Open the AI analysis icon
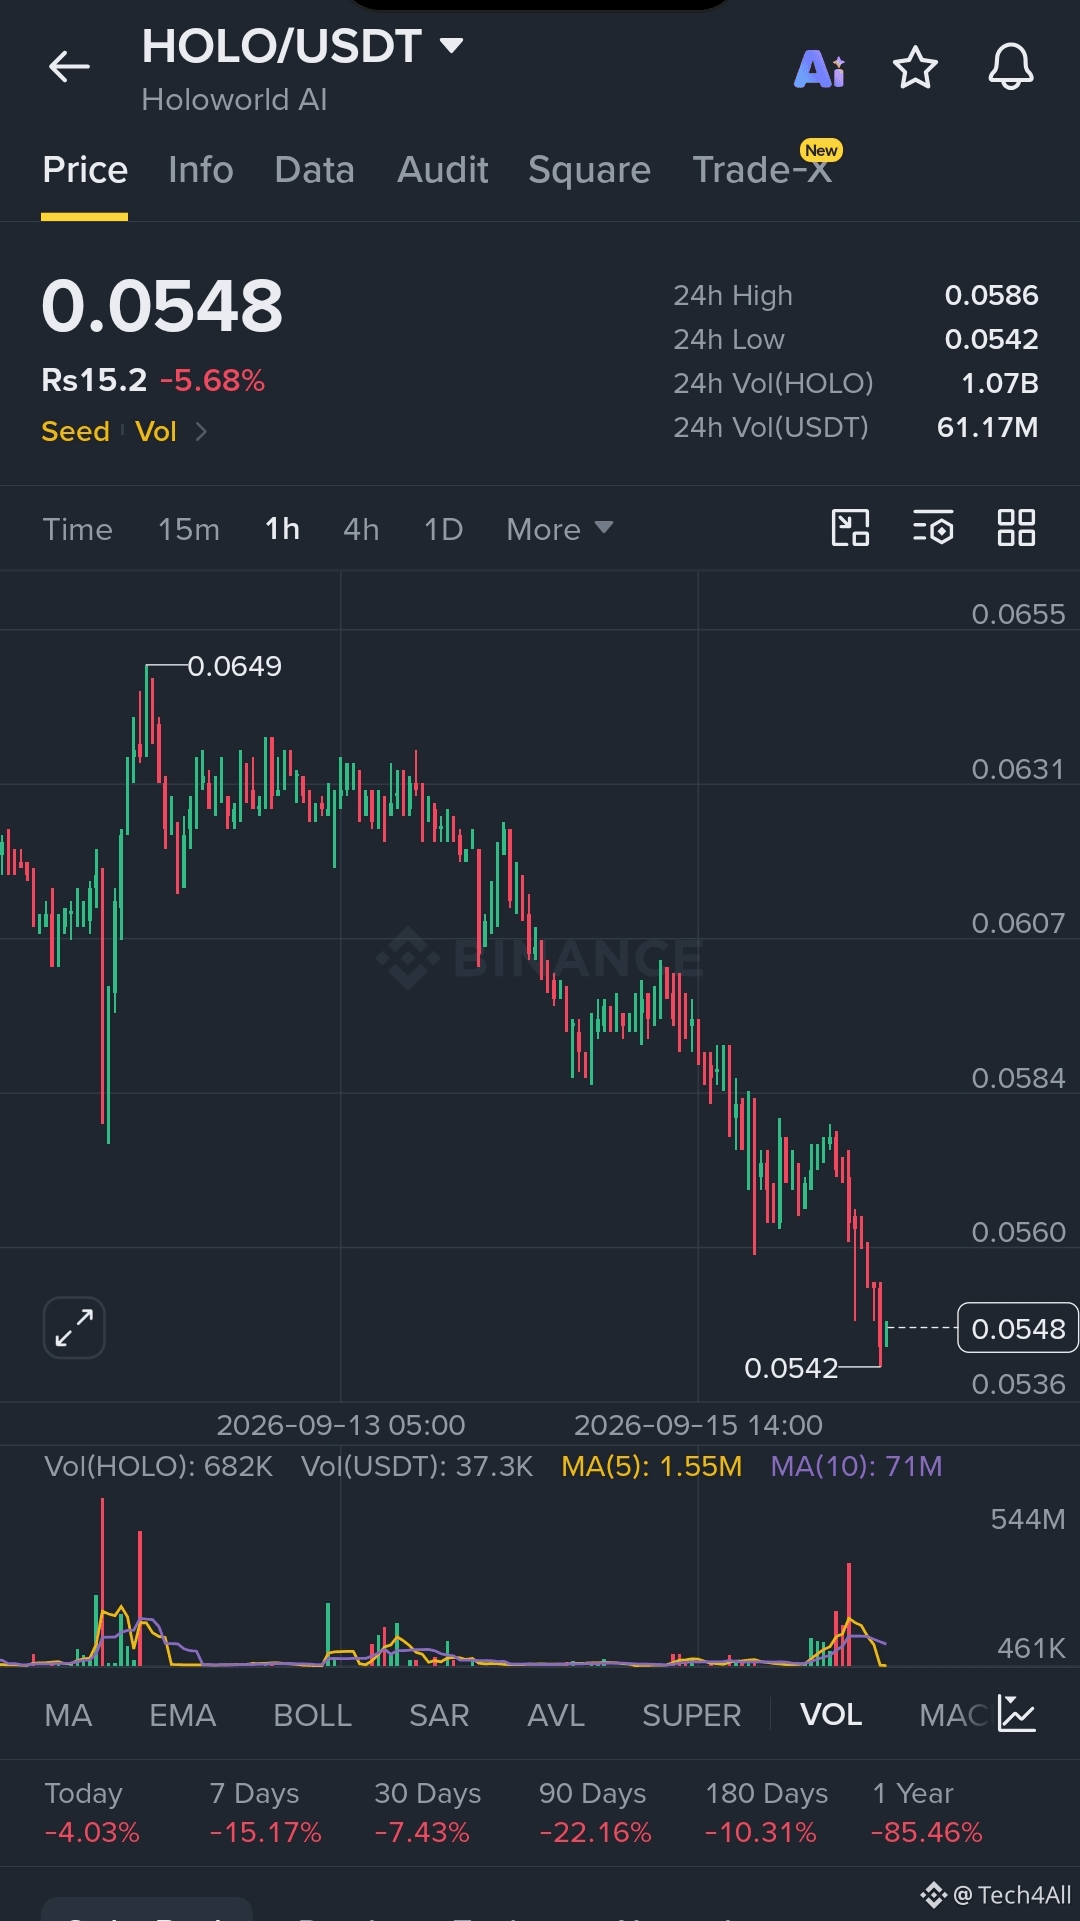This screenshot has width=1080, height=1921. pyautogui.click(x=819, y=68)
